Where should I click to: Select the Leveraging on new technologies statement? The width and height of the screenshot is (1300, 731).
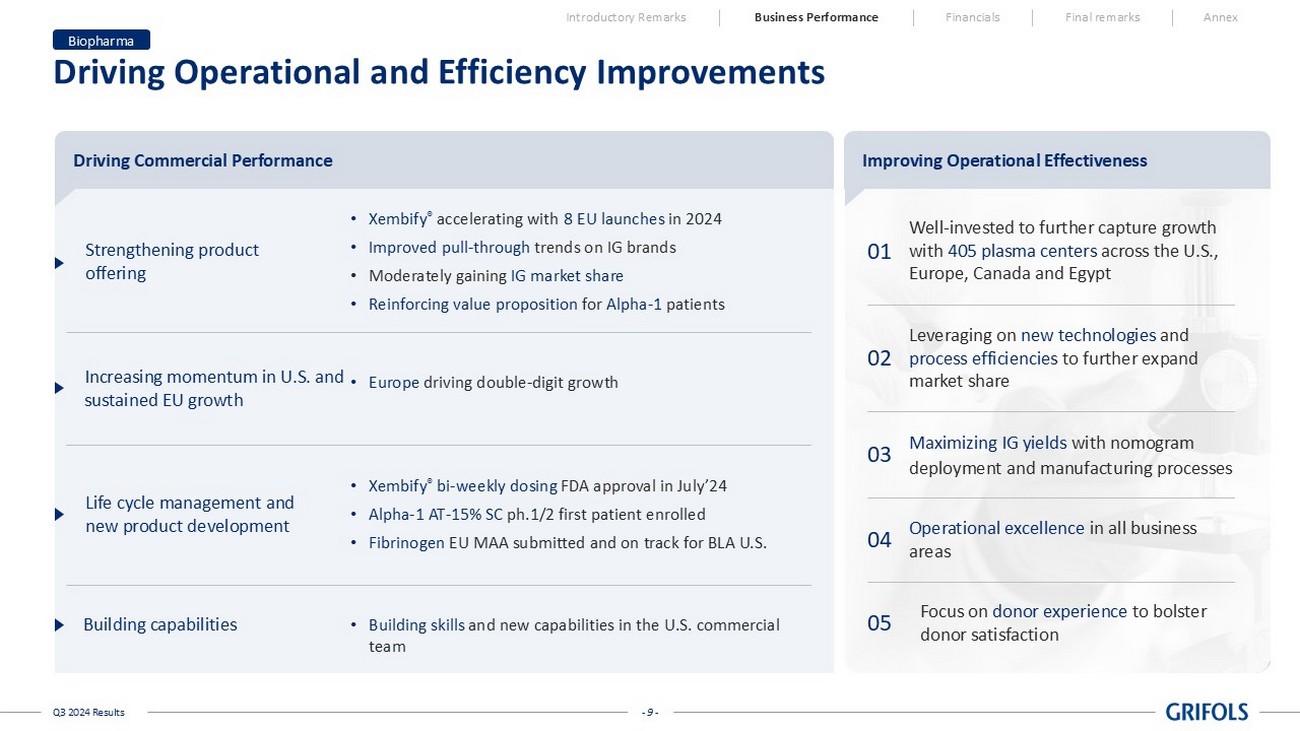coord(1054,358)
